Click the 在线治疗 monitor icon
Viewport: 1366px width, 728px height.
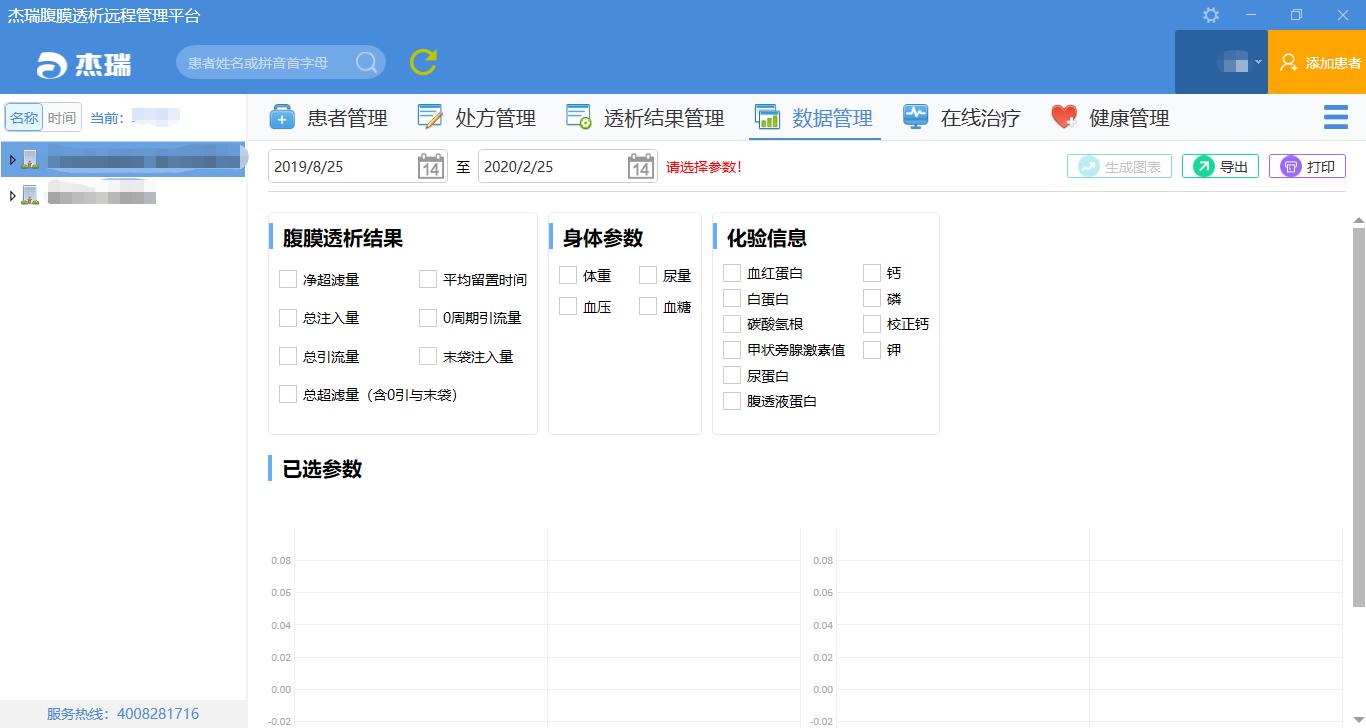[x=915, y=118]
